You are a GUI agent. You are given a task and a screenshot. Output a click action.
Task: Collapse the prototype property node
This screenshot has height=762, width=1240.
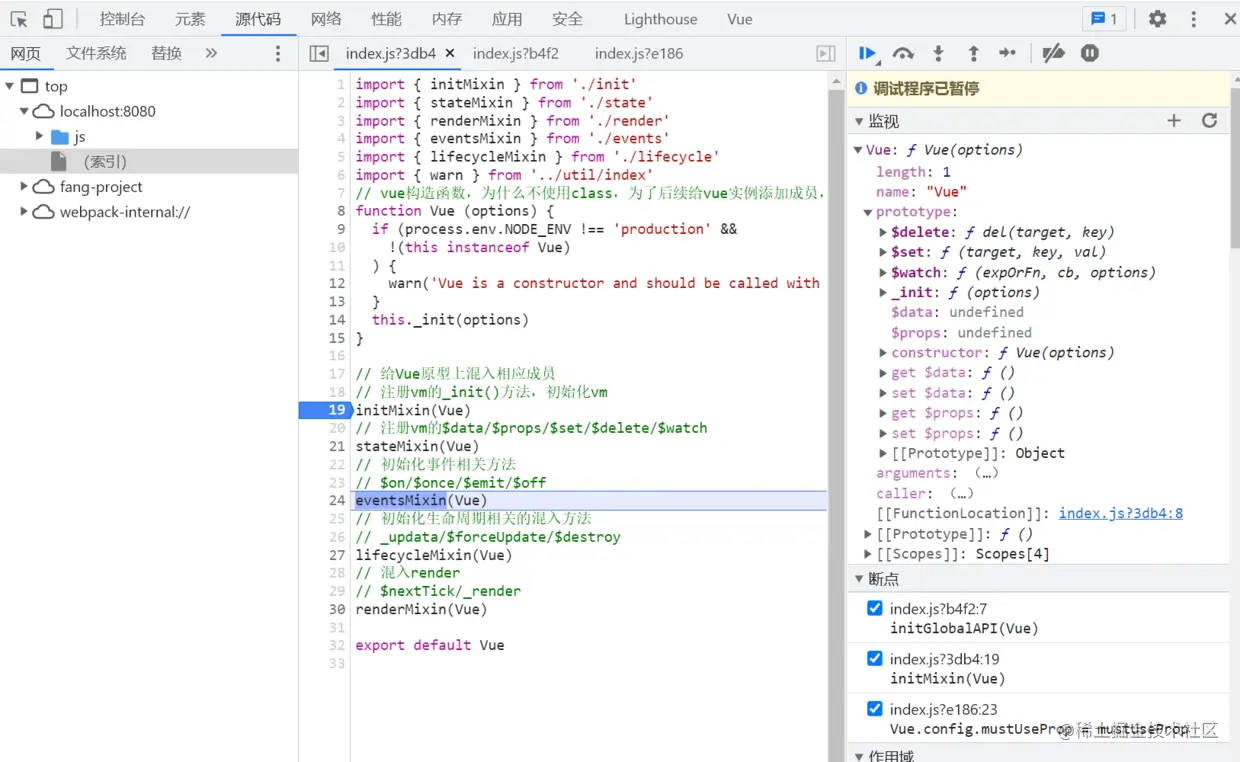[868, 212]
